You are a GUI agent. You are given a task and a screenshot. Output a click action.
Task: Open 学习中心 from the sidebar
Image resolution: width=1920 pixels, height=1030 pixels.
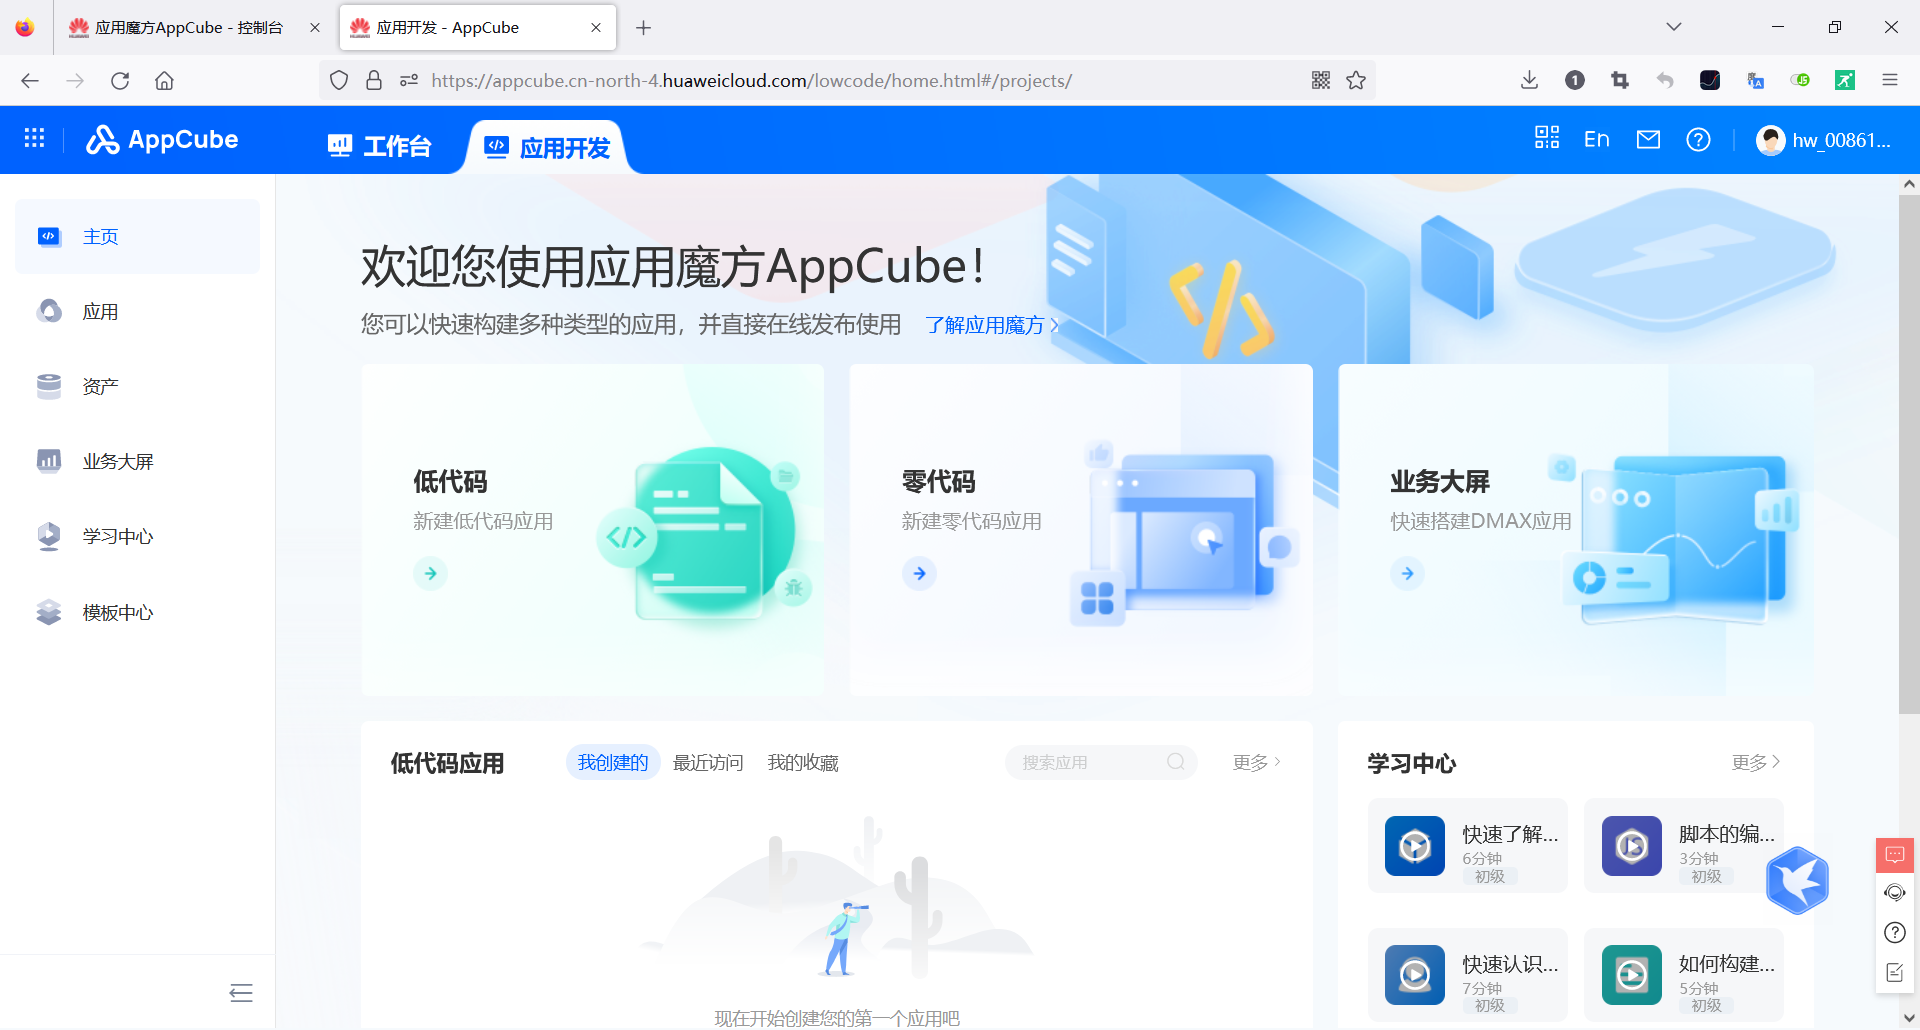tap(118, 536)
